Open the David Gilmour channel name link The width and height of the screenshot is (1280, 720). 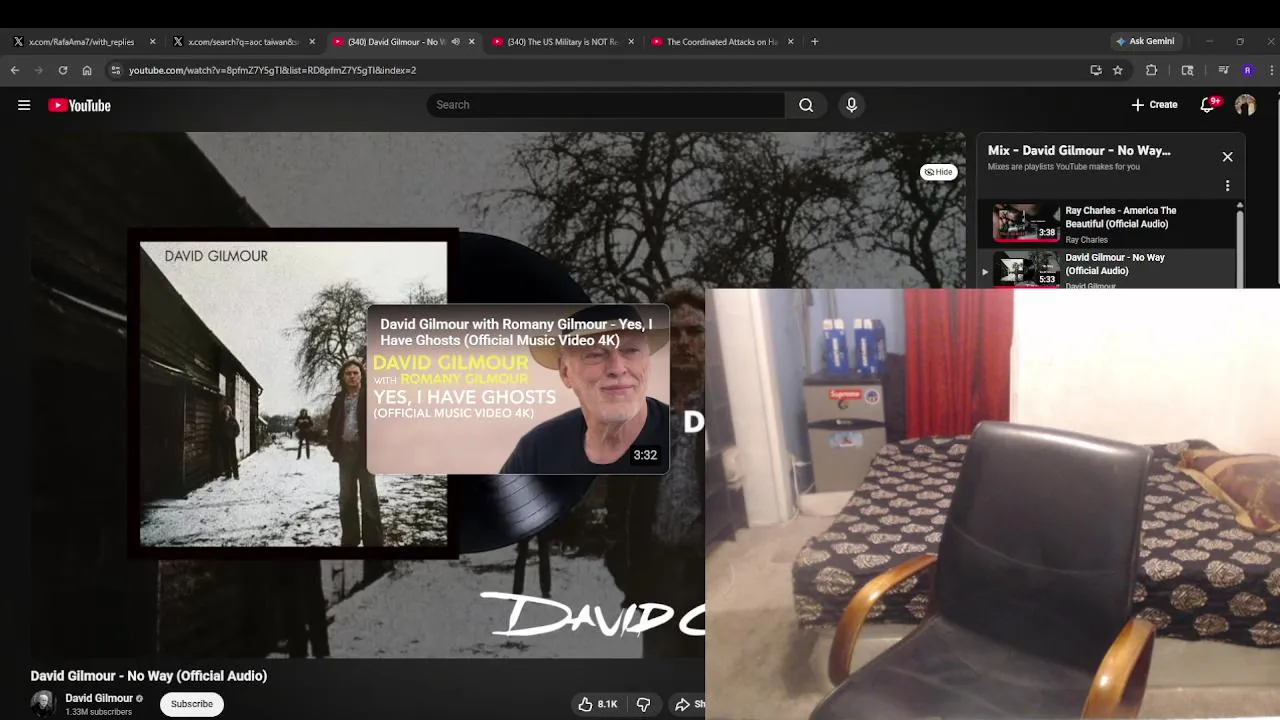point(99,698)
